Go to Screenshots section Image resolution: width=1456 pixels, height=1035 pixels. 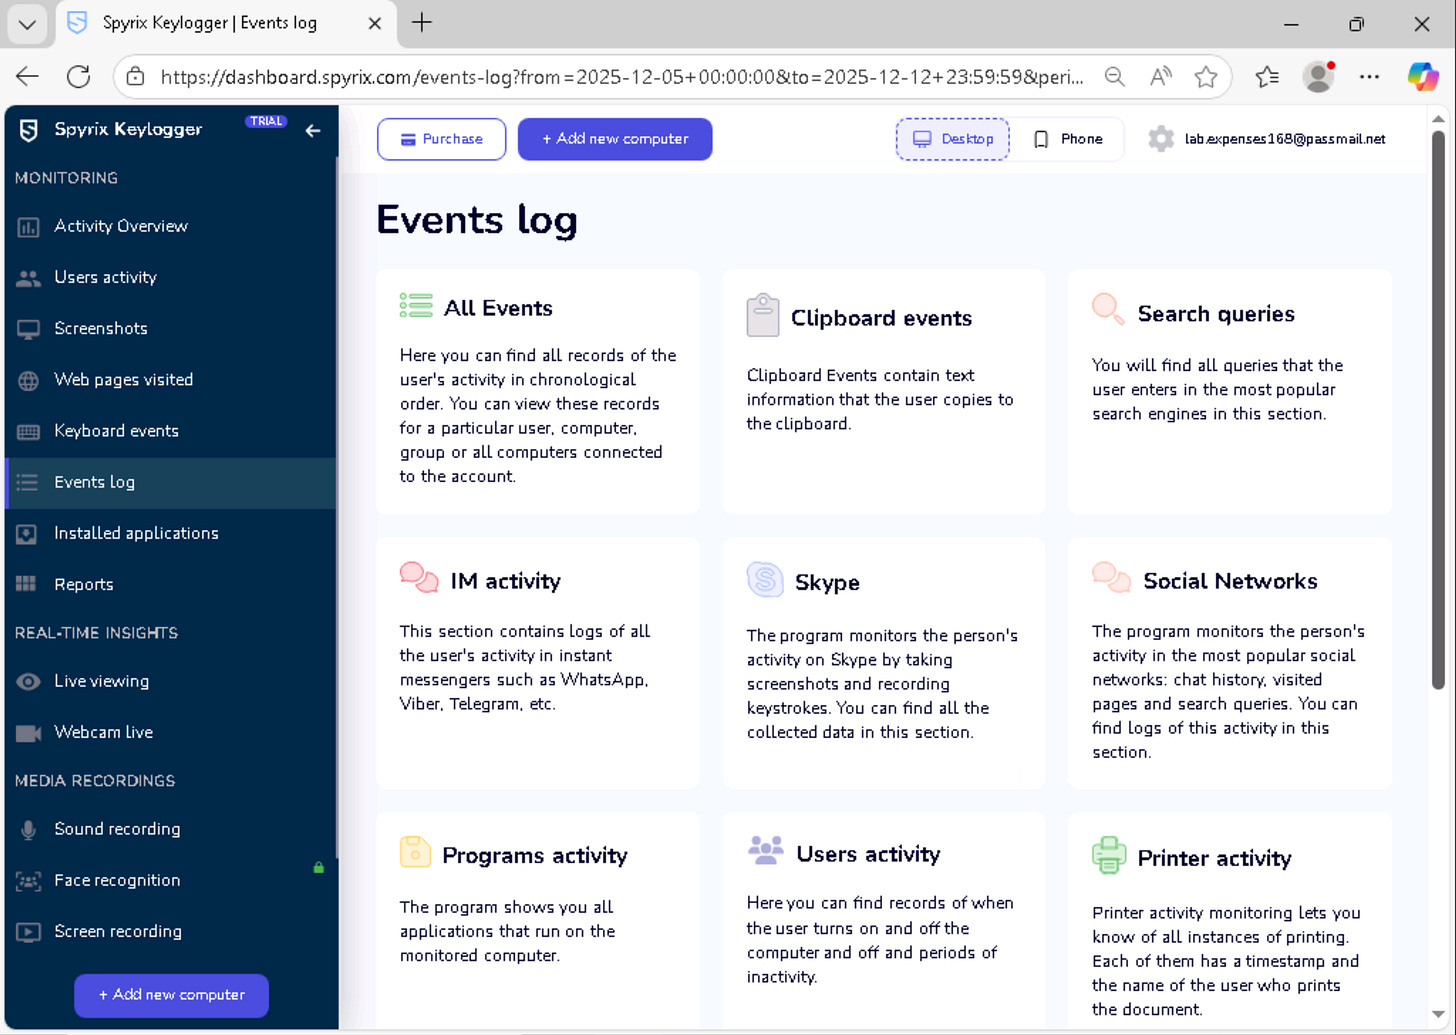tap(101, 329)
